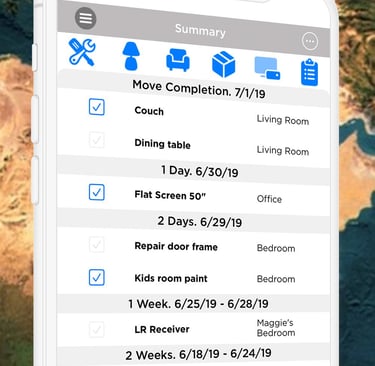Select the clipboard checklist icon
The height and width of the screenshot is (366, 375).
click(x=310, y=72)
